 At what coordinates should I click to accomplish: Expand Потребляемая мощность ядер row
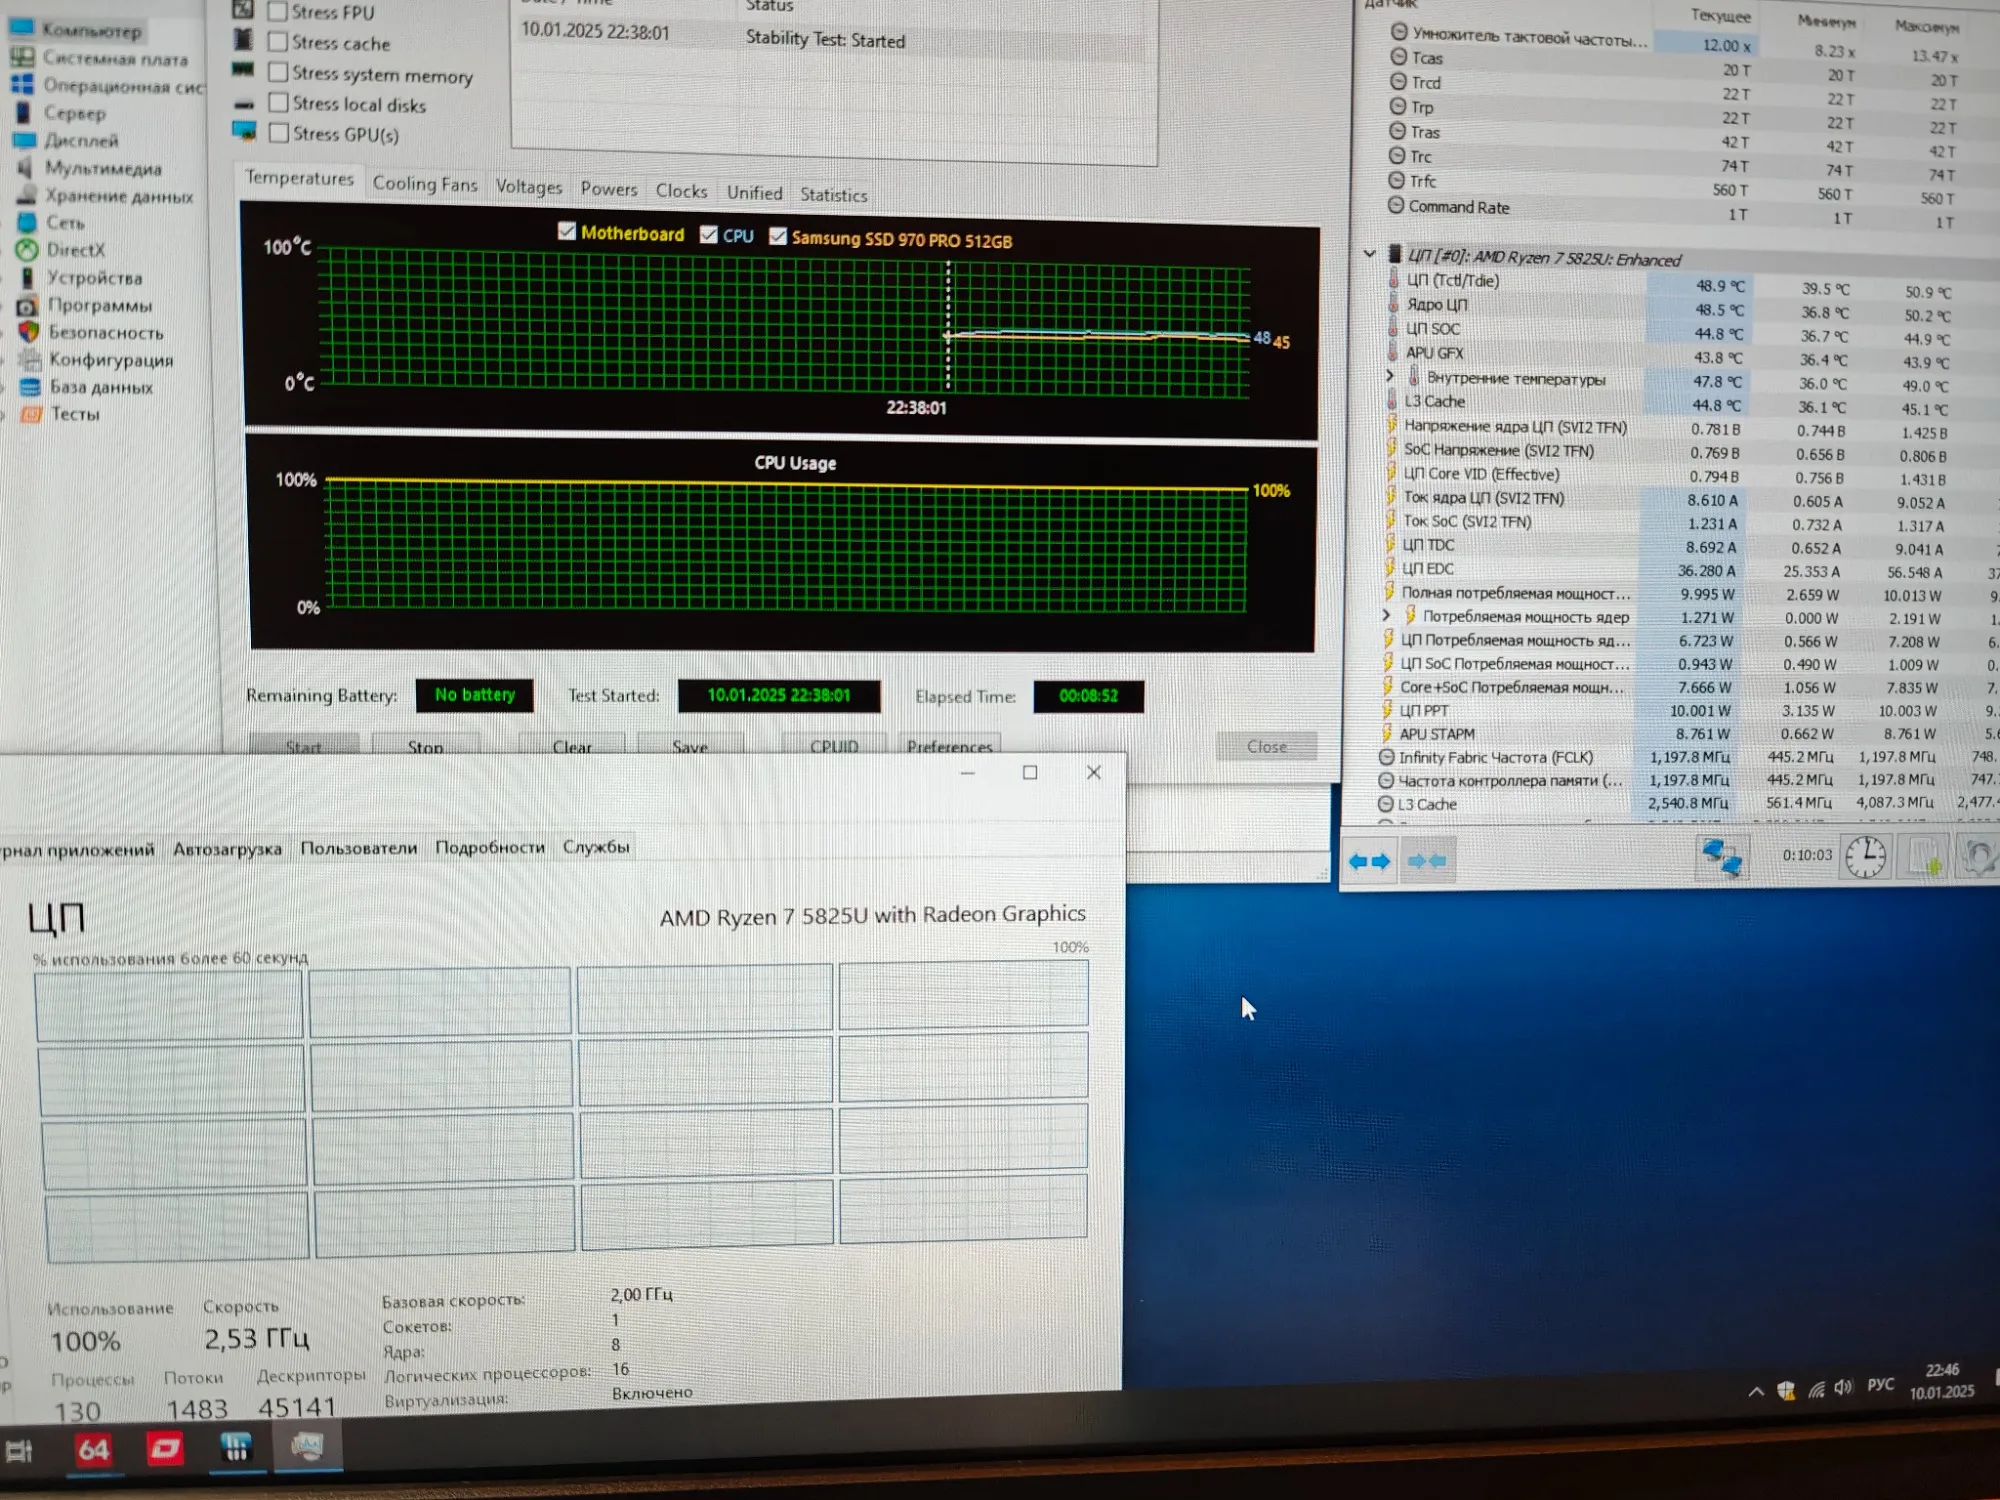[1386, 615]
